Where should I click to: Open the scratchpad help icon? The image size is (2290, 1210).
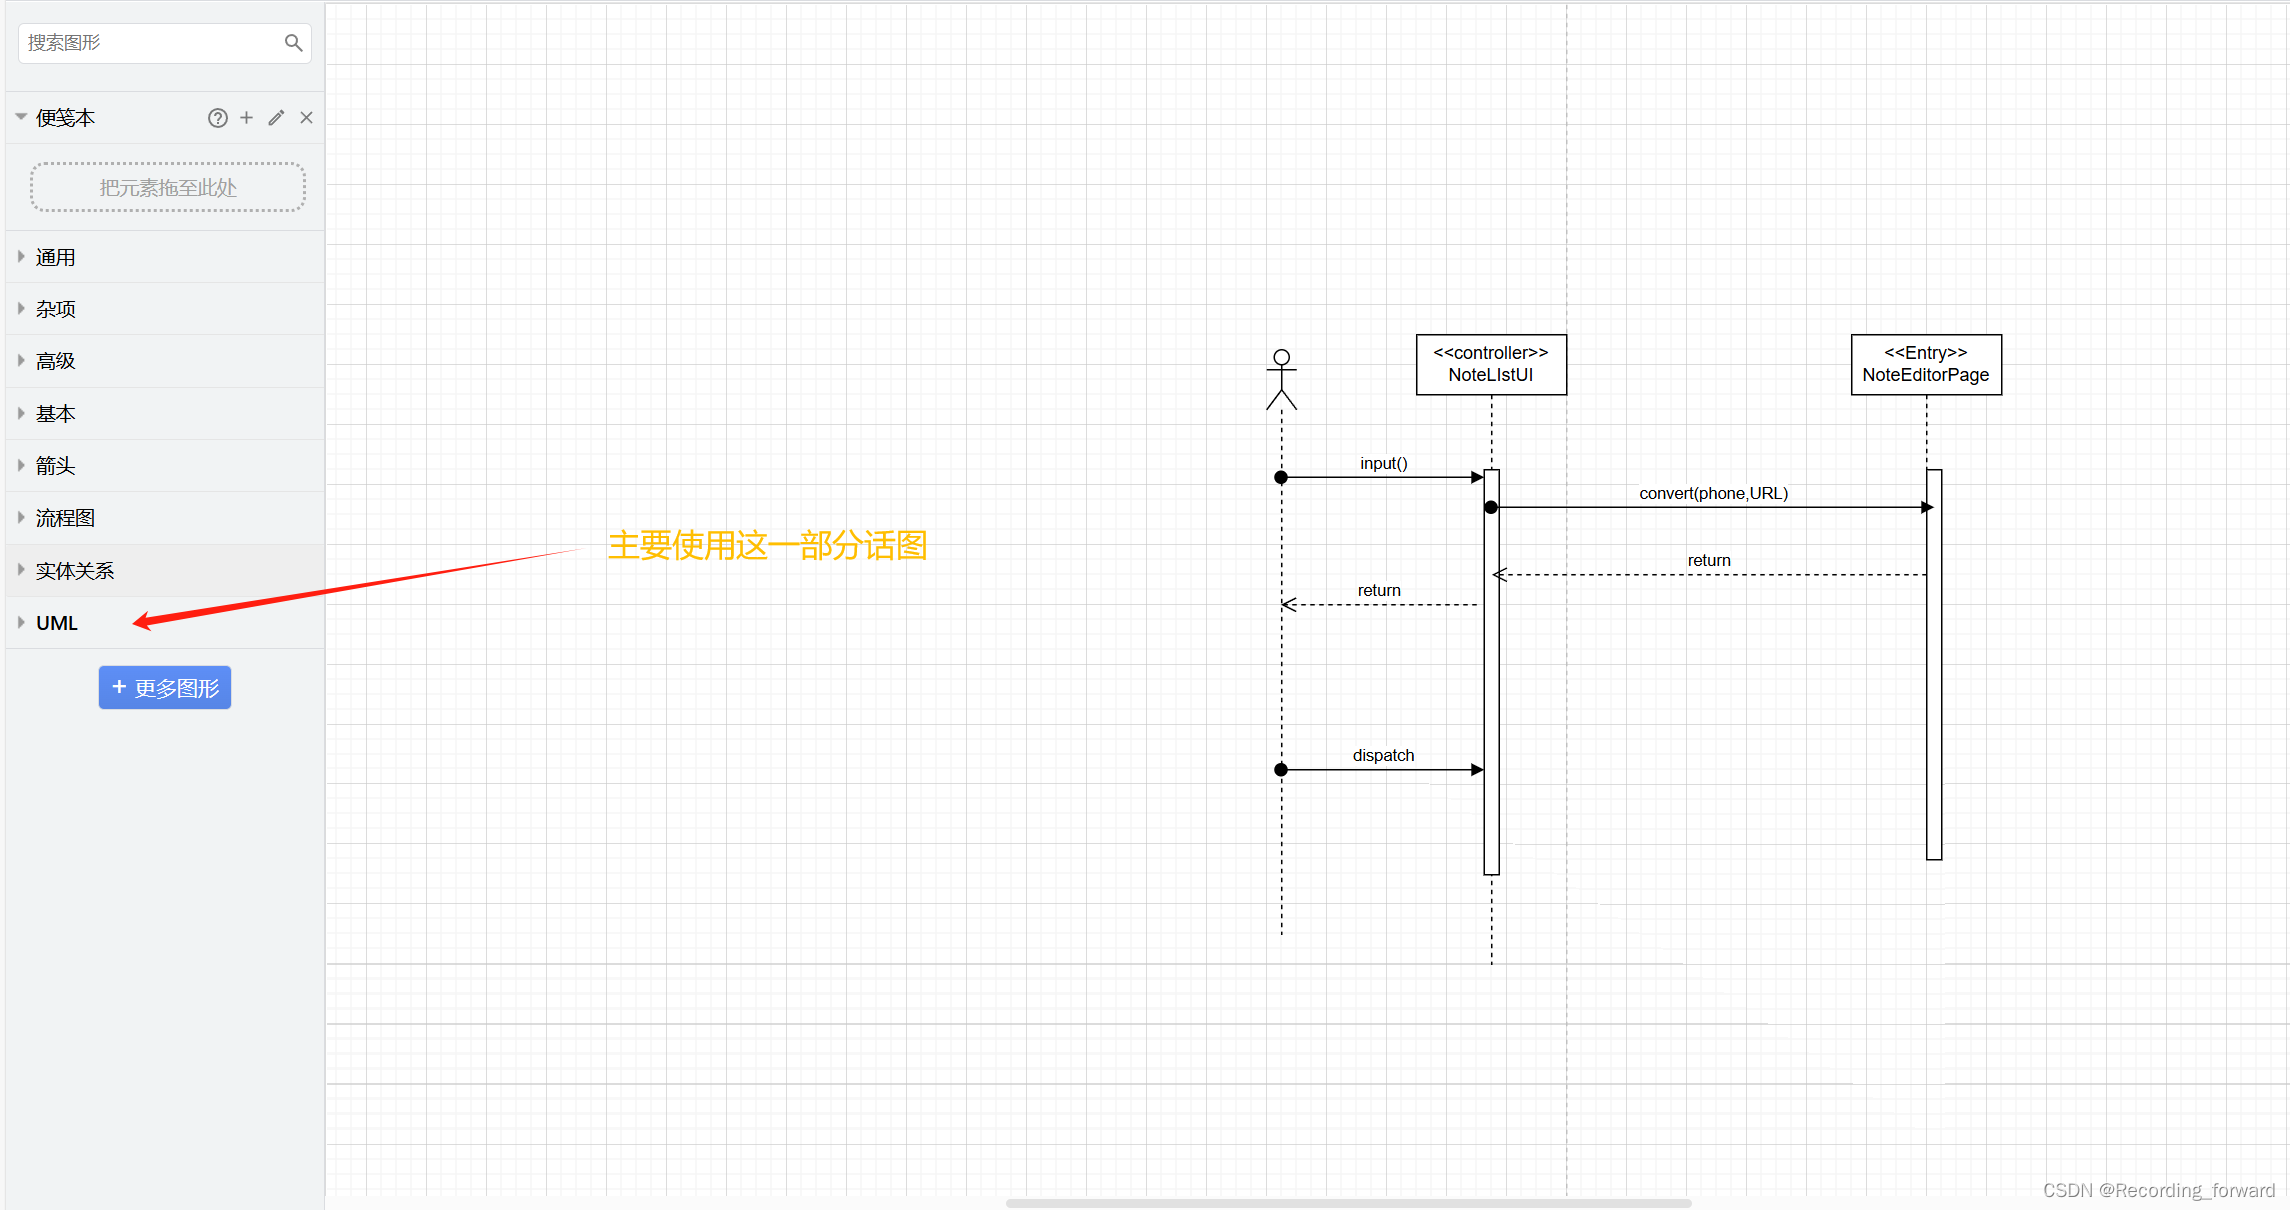point(218,117)
